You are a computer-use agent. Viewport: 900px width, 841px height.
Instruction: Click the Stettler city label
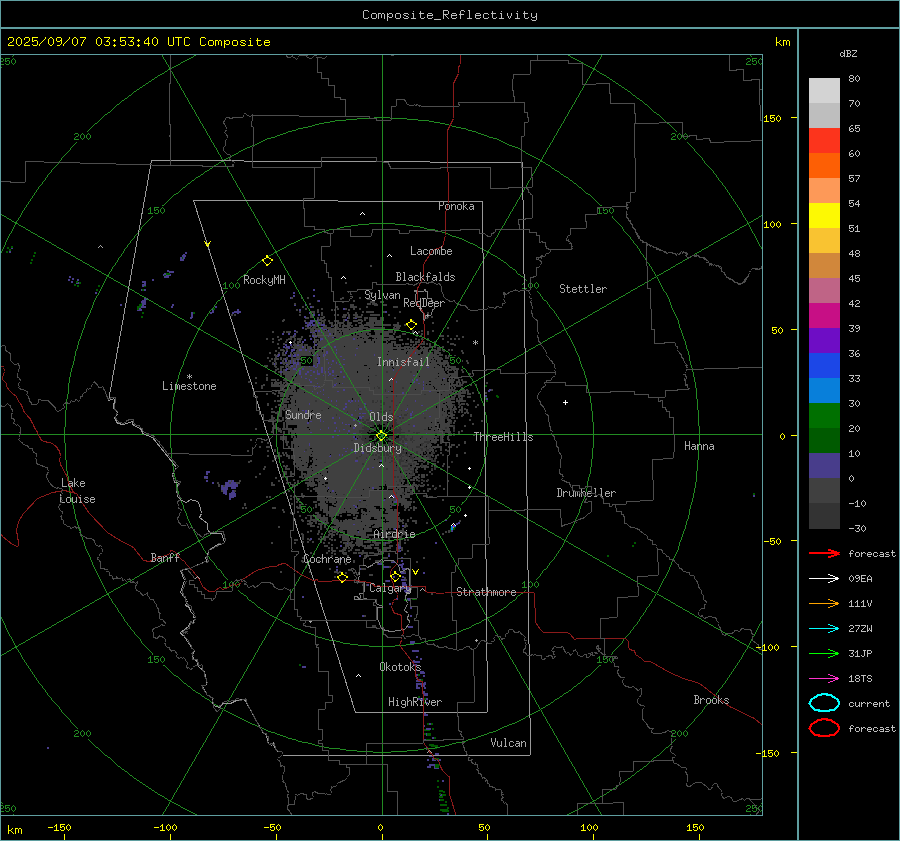(583, 289)
